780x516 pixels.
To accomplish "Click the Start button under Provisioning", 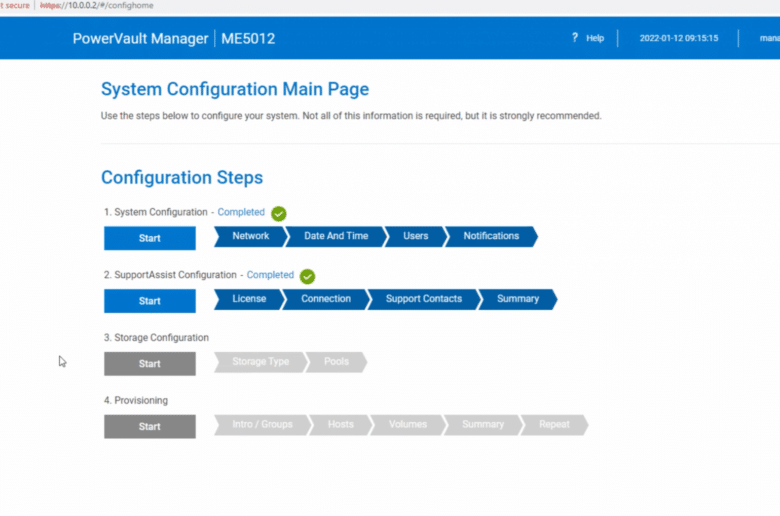I will pyautogui.click(x=150, y=426).
